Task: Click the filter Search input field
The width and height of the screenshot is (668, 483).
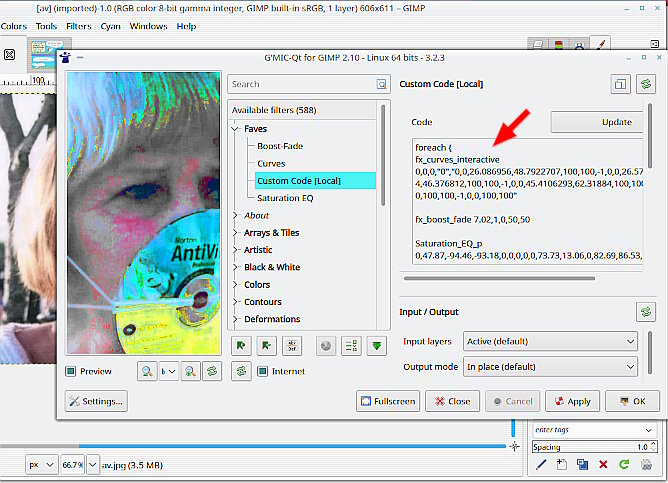Action: tap(302, 84)
